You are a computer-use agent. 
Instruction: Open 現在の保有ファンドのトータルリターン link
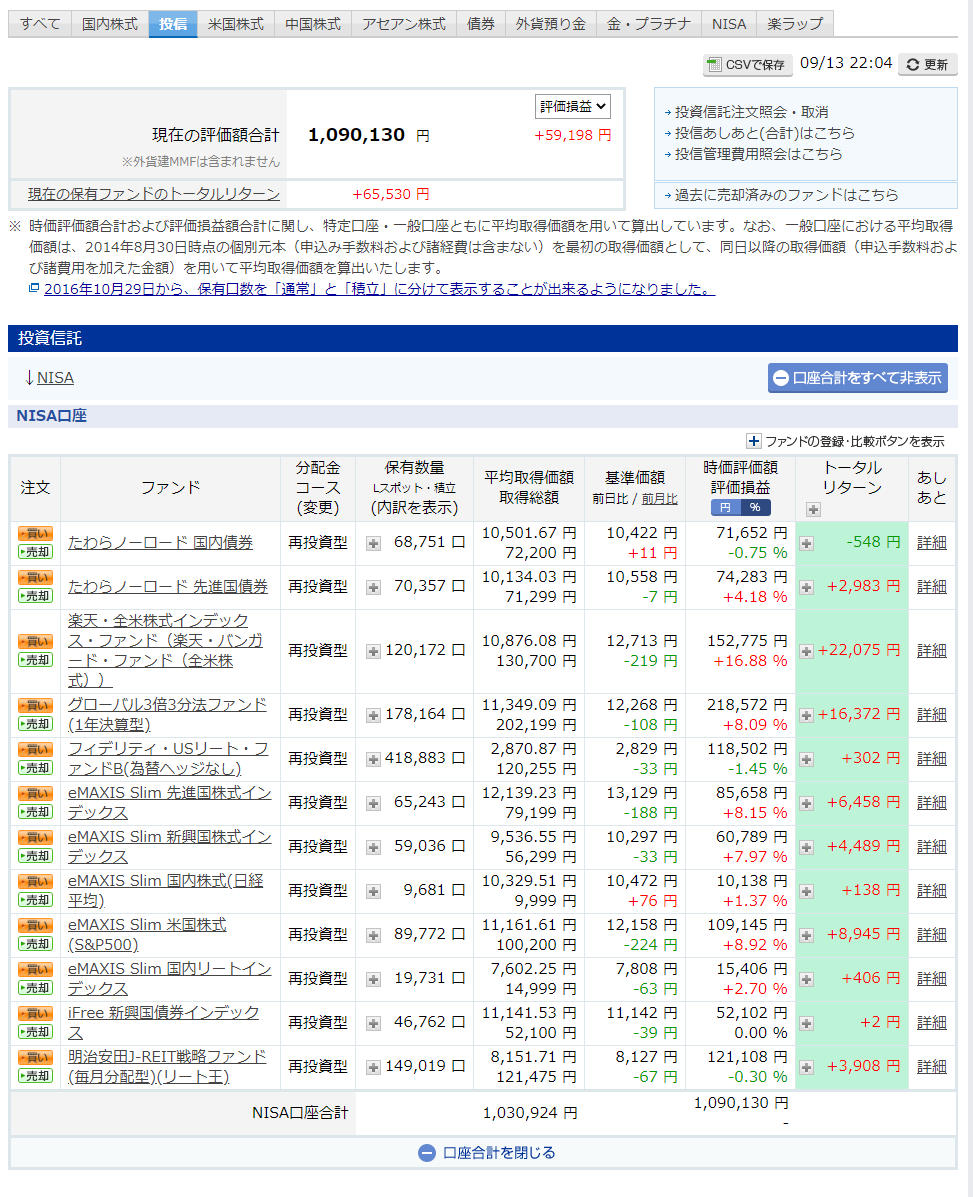click(x=154, y=194)
